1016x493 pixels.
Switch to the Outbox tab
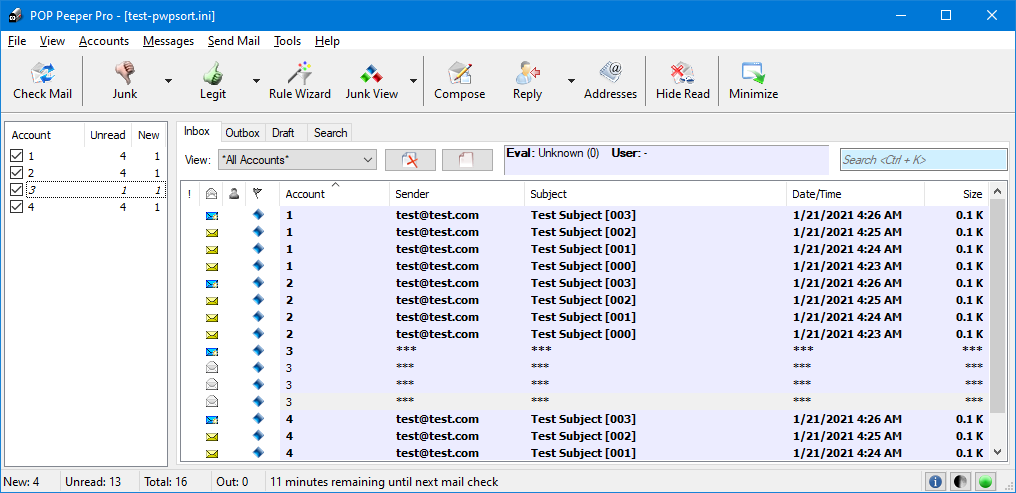[x=242, y=133]
